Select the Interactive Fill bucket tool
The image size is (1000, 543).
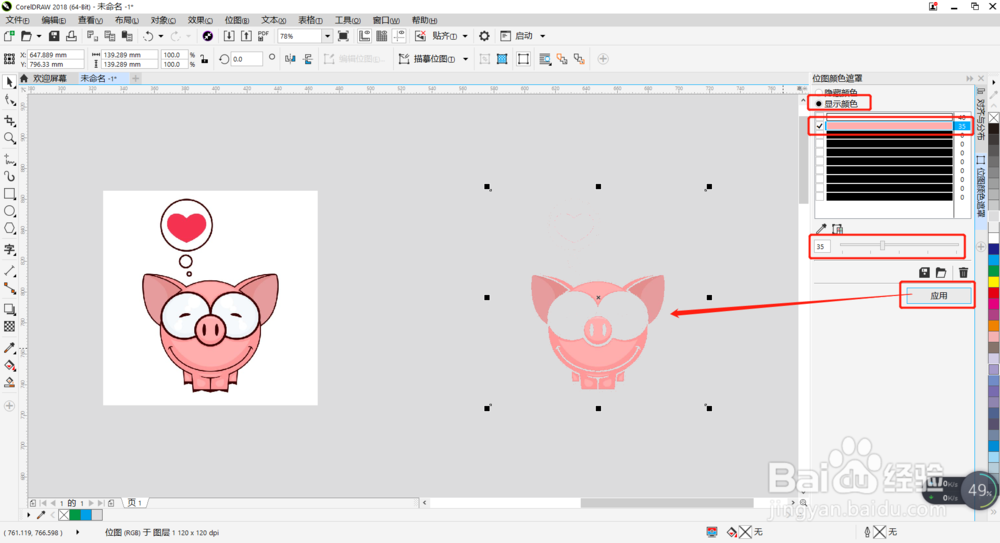pos(10,366)
